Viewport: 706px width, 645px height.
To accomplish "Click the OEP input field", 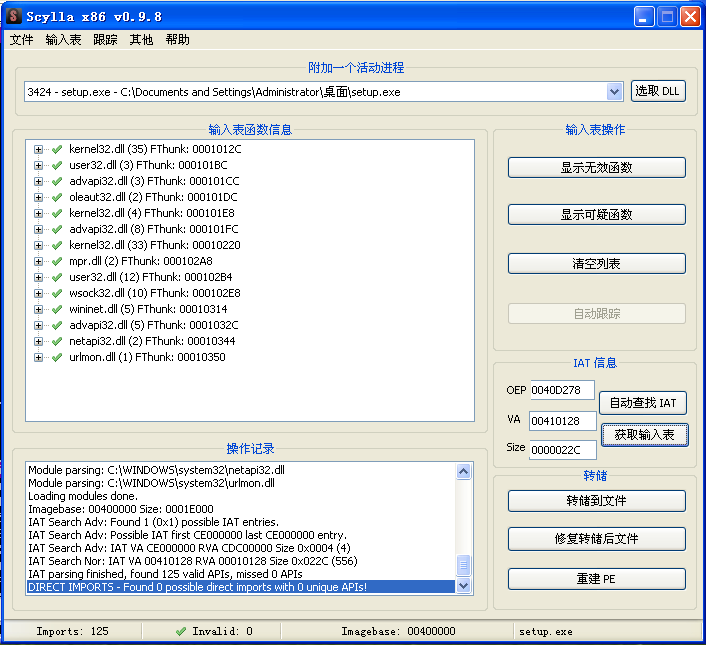I will tap(562, 390).
